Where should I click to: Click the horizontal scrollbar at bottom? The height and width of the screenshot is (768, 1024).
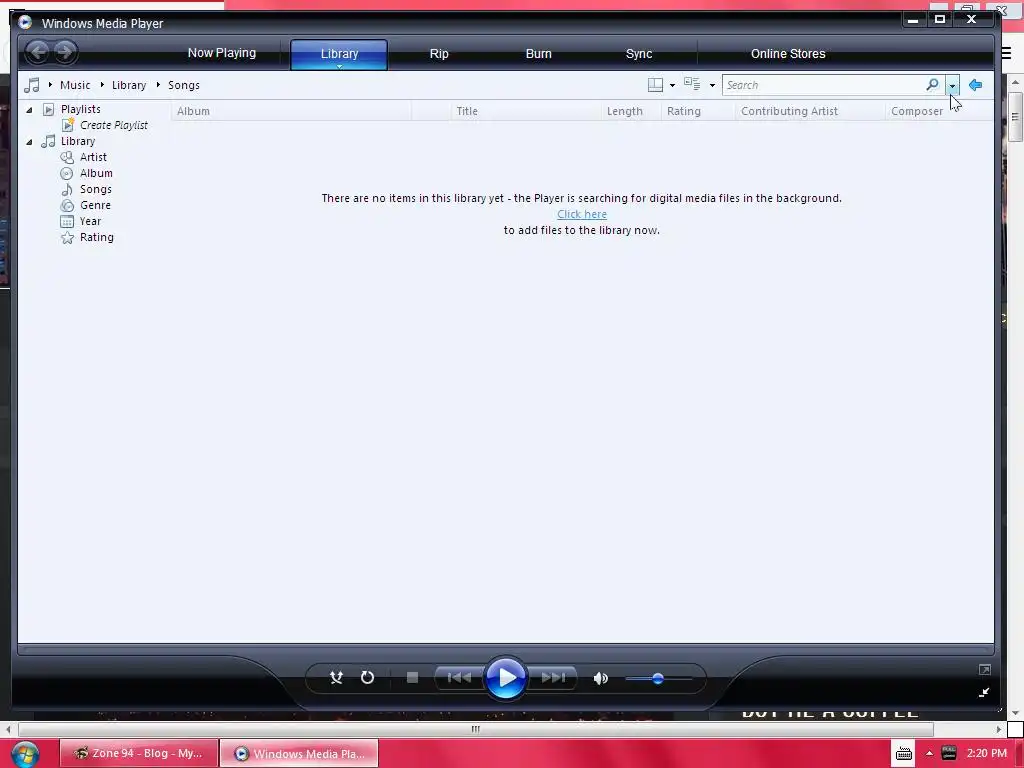pyautogui.click(x=475, y=729)
